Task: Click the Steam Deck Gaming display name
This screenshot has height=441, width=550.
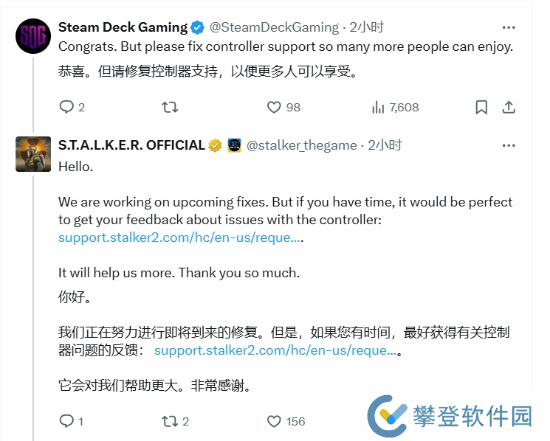Action: click(123, 27)
